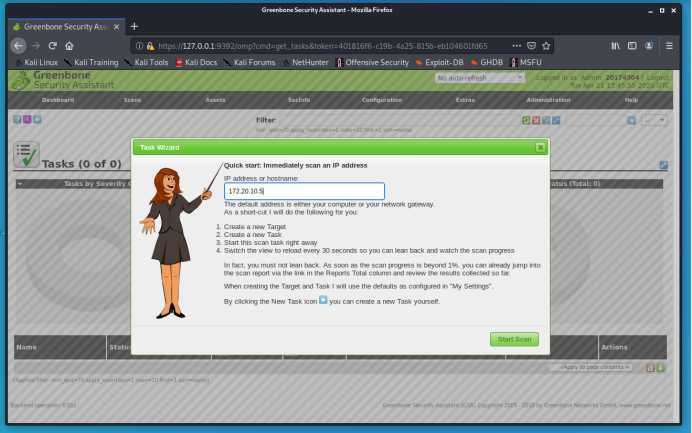Open Kali Linux bookmark

[x=36, y=63]
